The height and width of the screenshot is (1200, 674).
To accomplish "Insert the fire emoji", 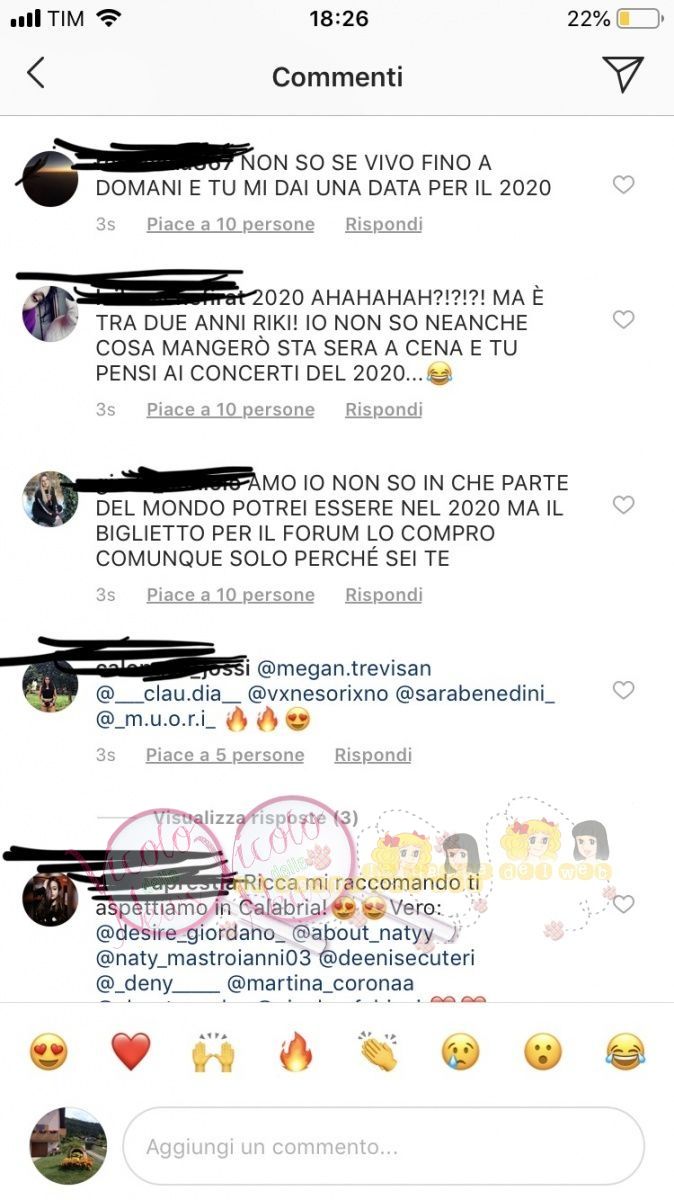I will (x=296, y=1052).
